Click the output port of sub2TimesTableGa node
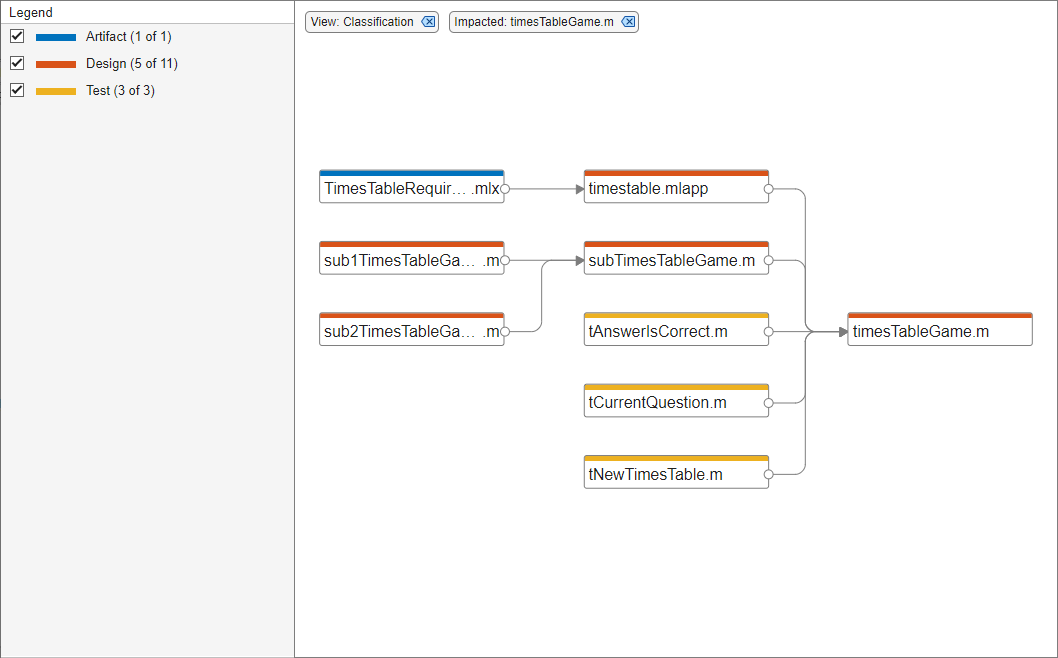 pos(505,332)
